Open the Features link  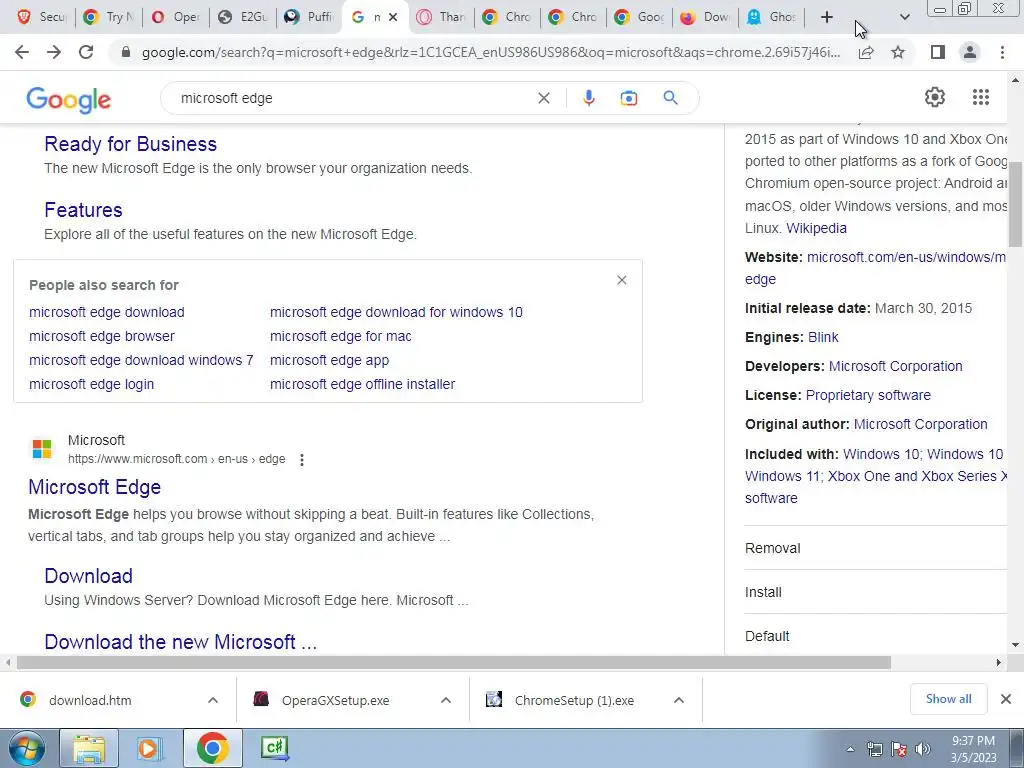[x=84, y=210]
